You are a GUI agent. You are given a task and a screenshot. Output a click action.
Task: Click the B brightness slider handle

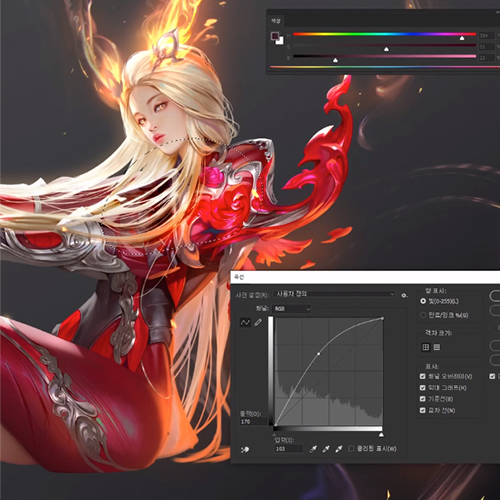coord(335,60)
